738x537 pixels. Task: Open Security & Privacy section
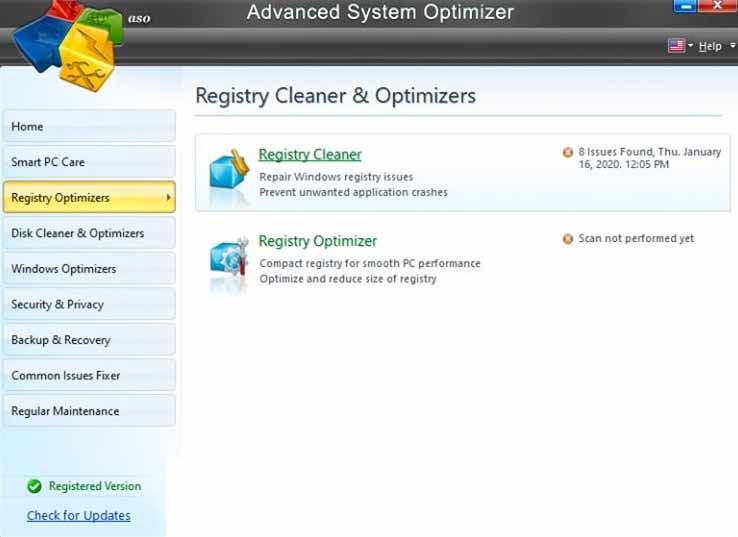[x=89, y=304]
